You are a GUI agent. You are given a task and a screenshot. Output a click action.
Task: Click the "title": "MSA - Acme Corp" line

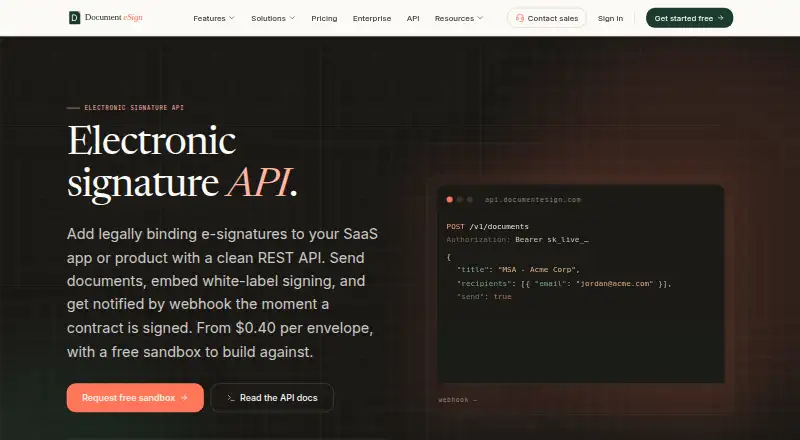tap(518, 270)
